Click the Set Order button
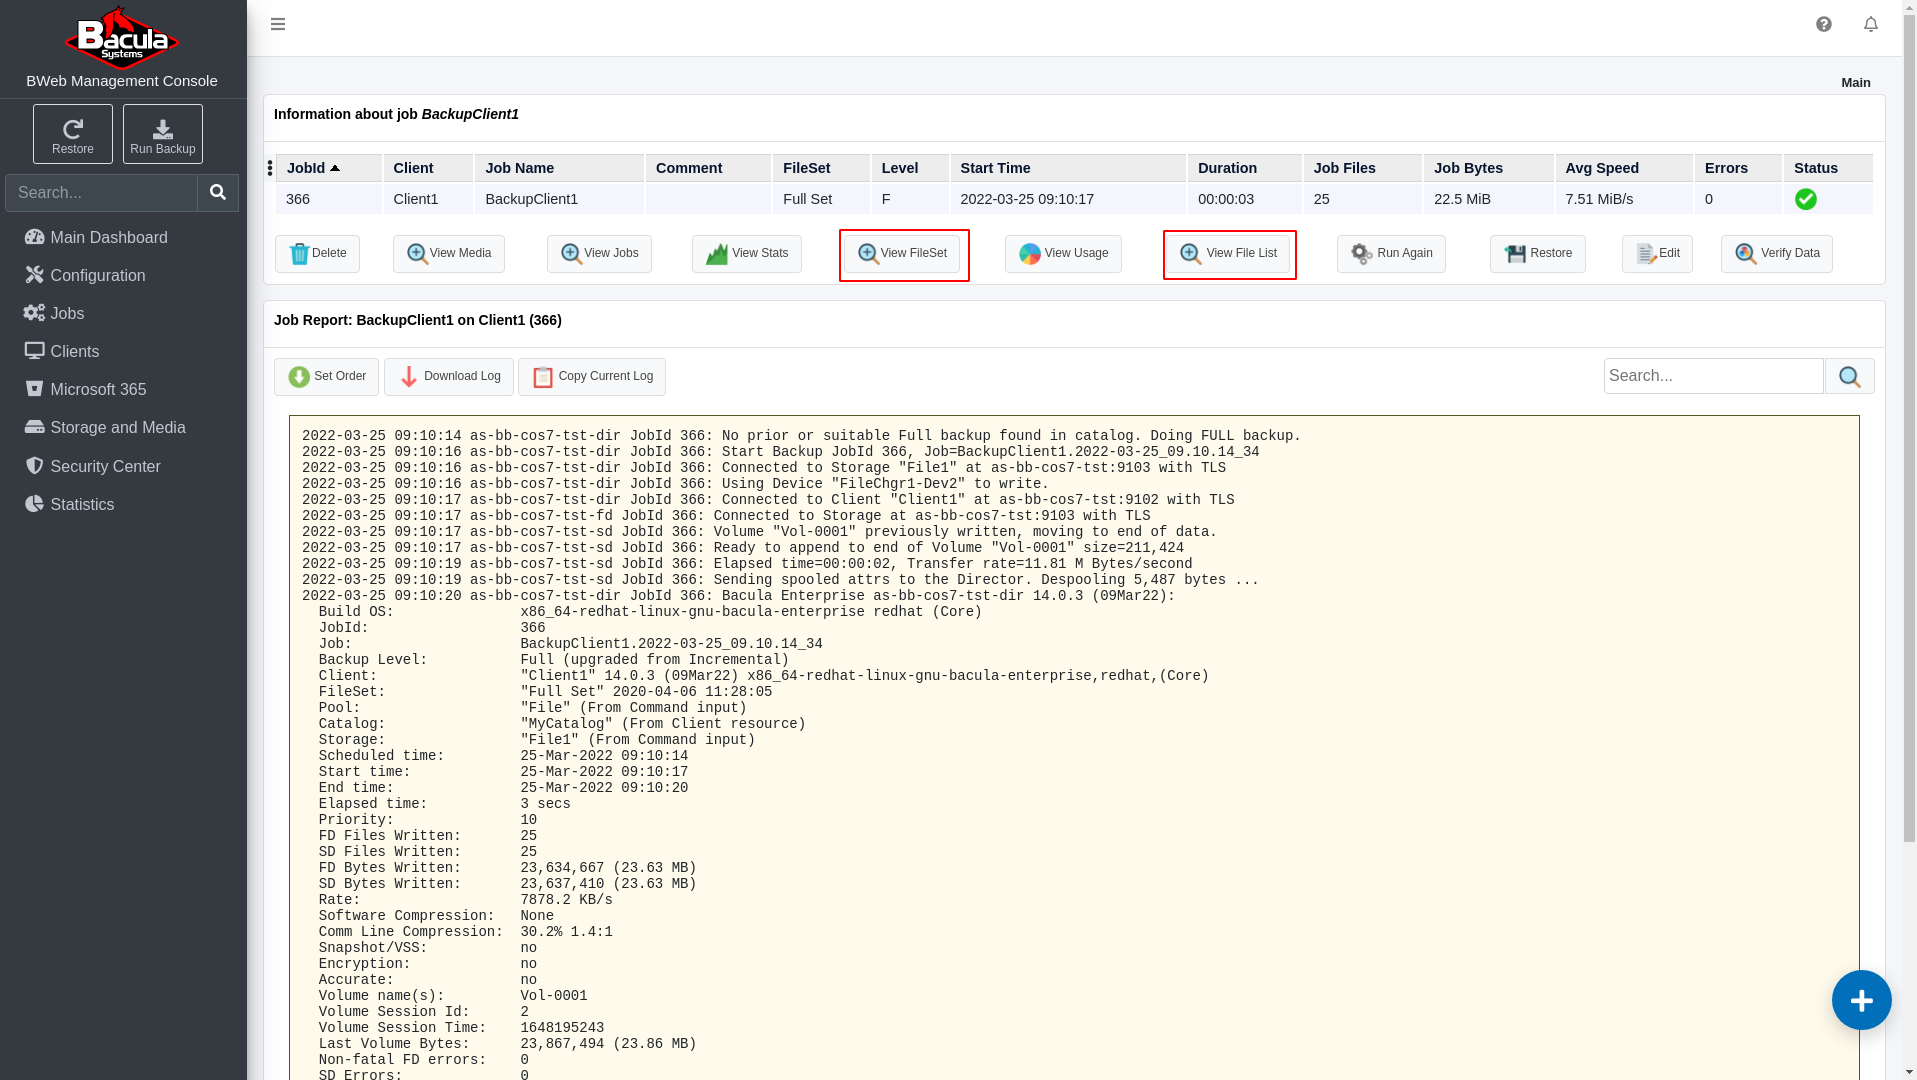The image size is (1917, 1080). 326,377
